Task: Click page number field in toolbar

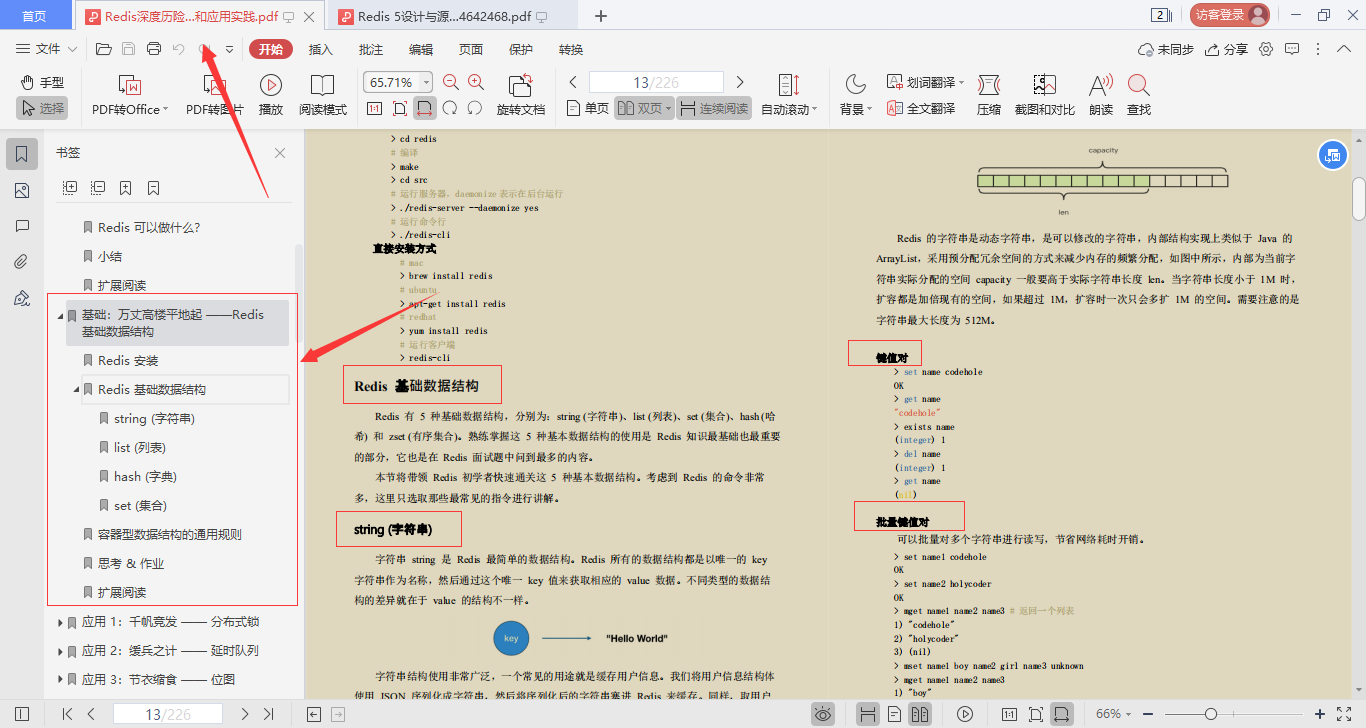Action: coord(656,82)
